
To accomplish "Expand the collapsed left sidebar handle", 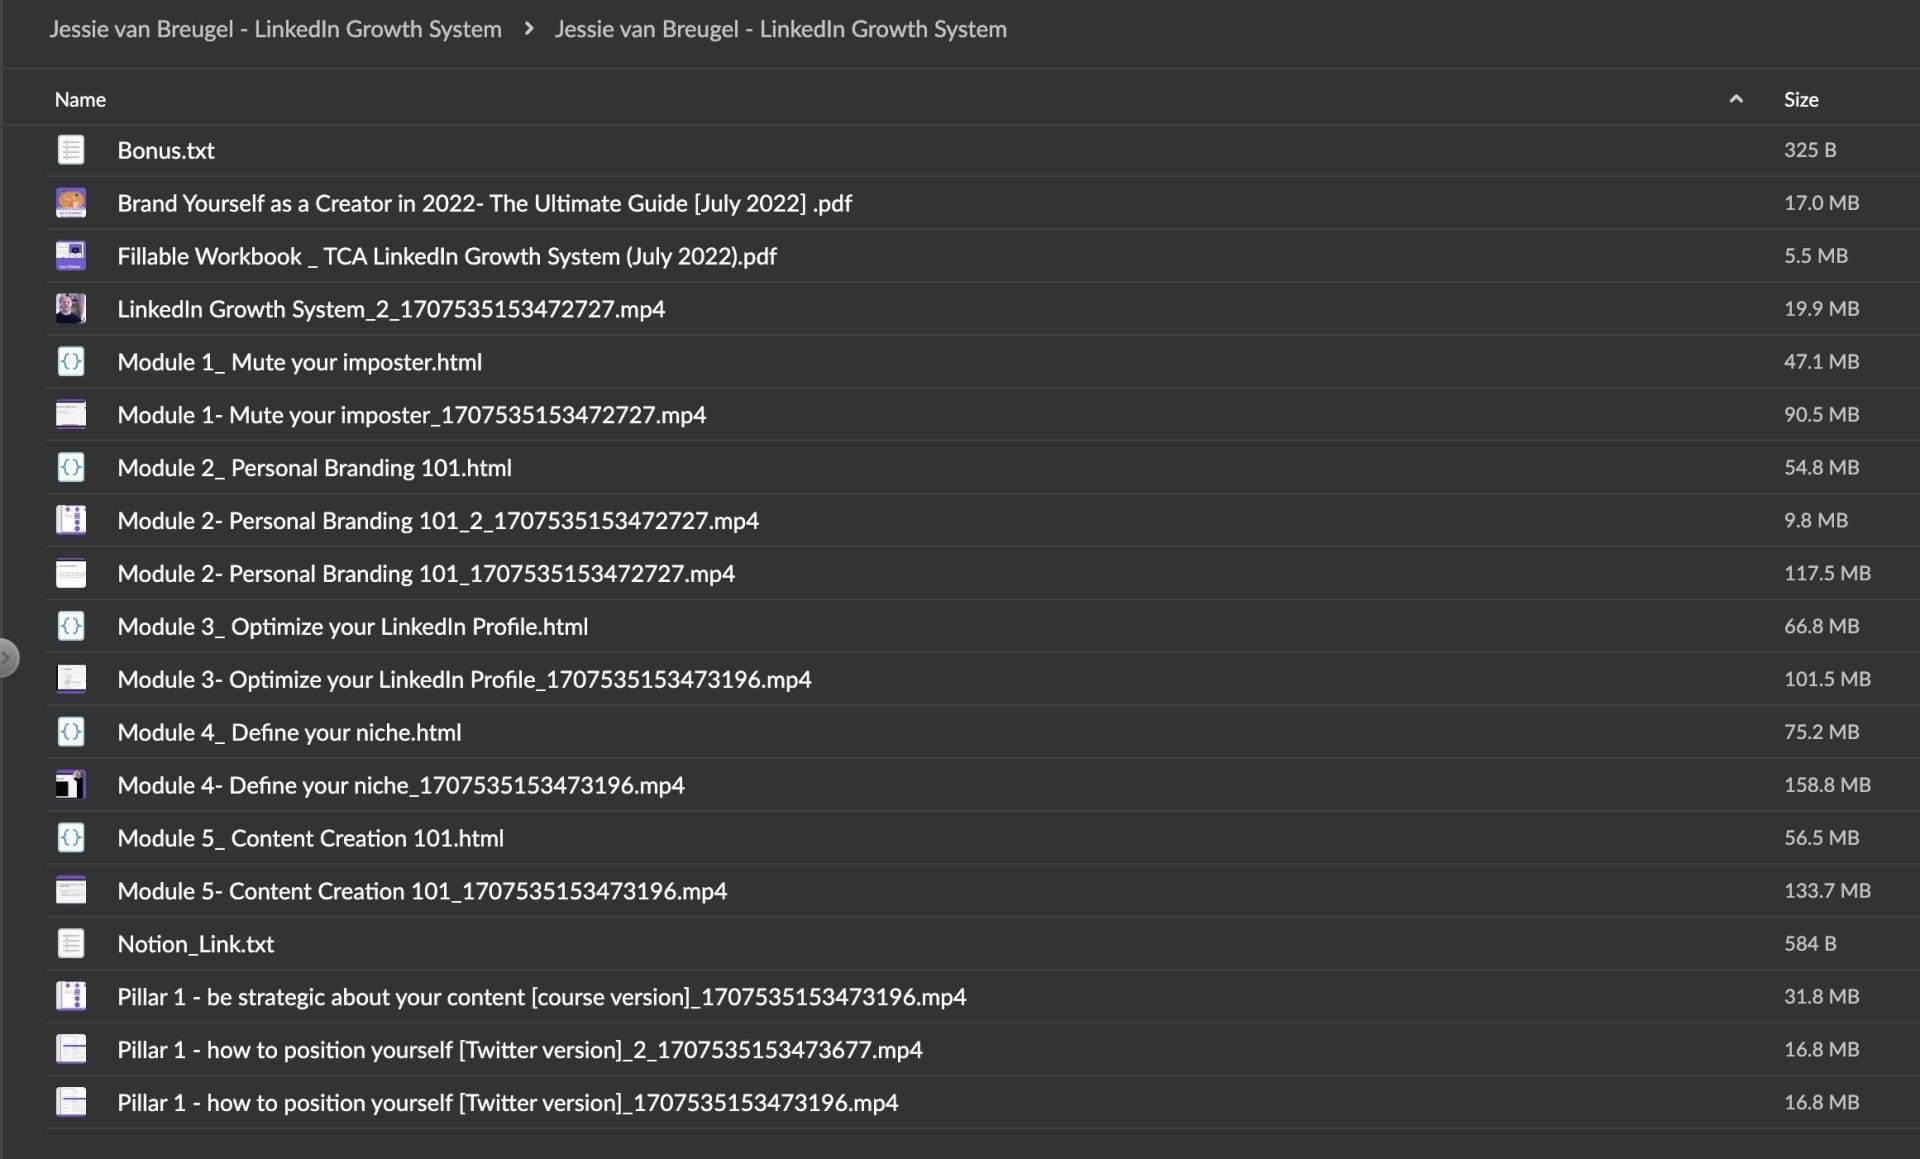I will coord(8,658).
